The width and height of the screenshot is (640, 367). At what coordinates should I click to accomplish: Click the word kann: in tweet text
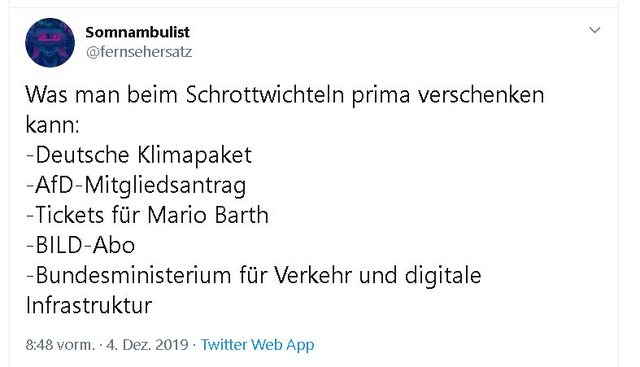[52, 125]
